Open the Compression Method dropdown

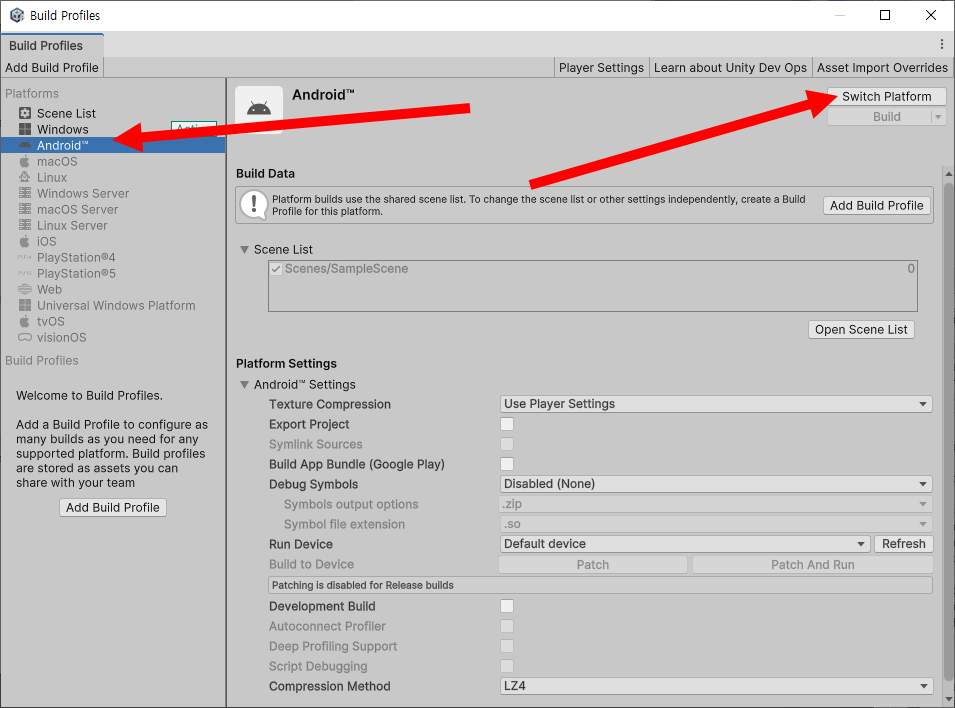click(x=716, y=686)
